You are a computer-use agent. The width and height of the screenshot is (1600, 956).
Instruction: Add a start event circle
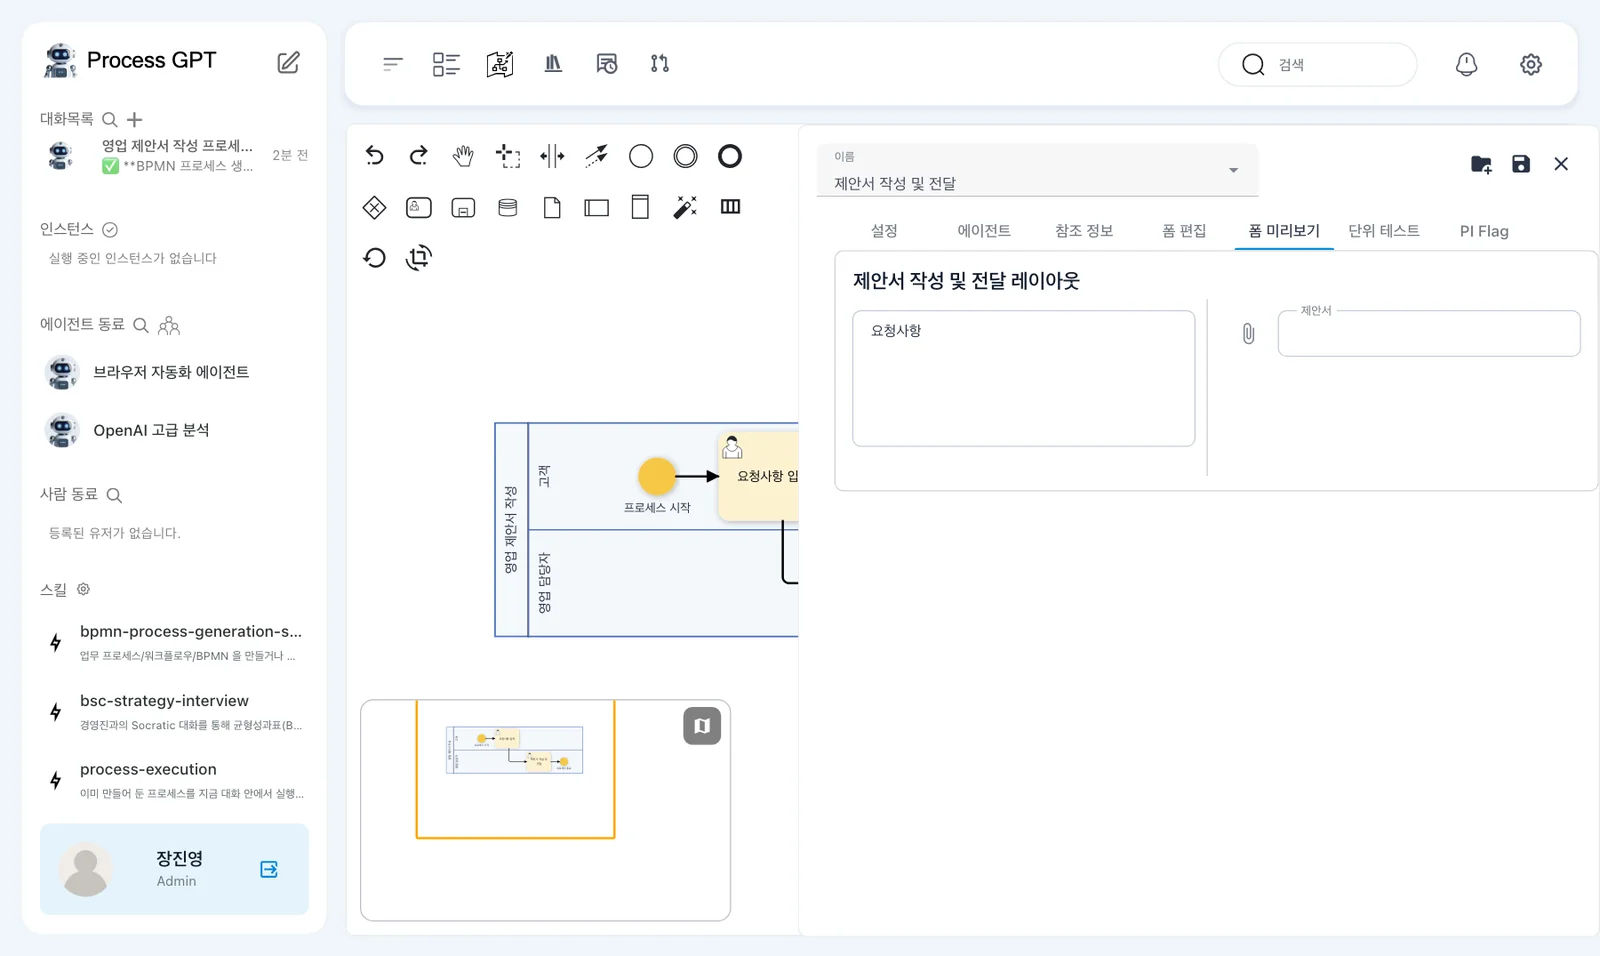tap(641, 156)
